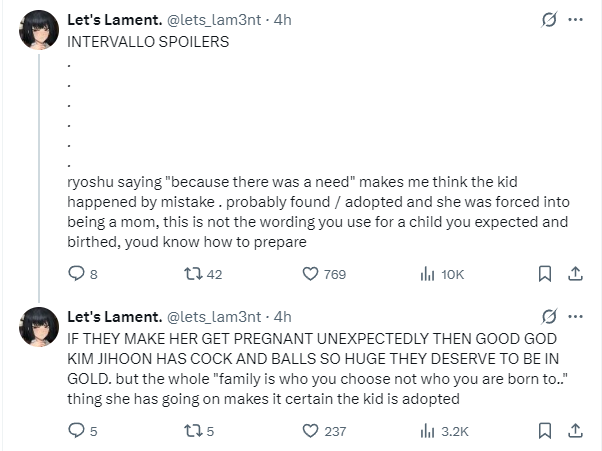This screenshot has height=451, width=602.
Task: View analytics of the 10K views tweet
Action: (x=426, y=273)
